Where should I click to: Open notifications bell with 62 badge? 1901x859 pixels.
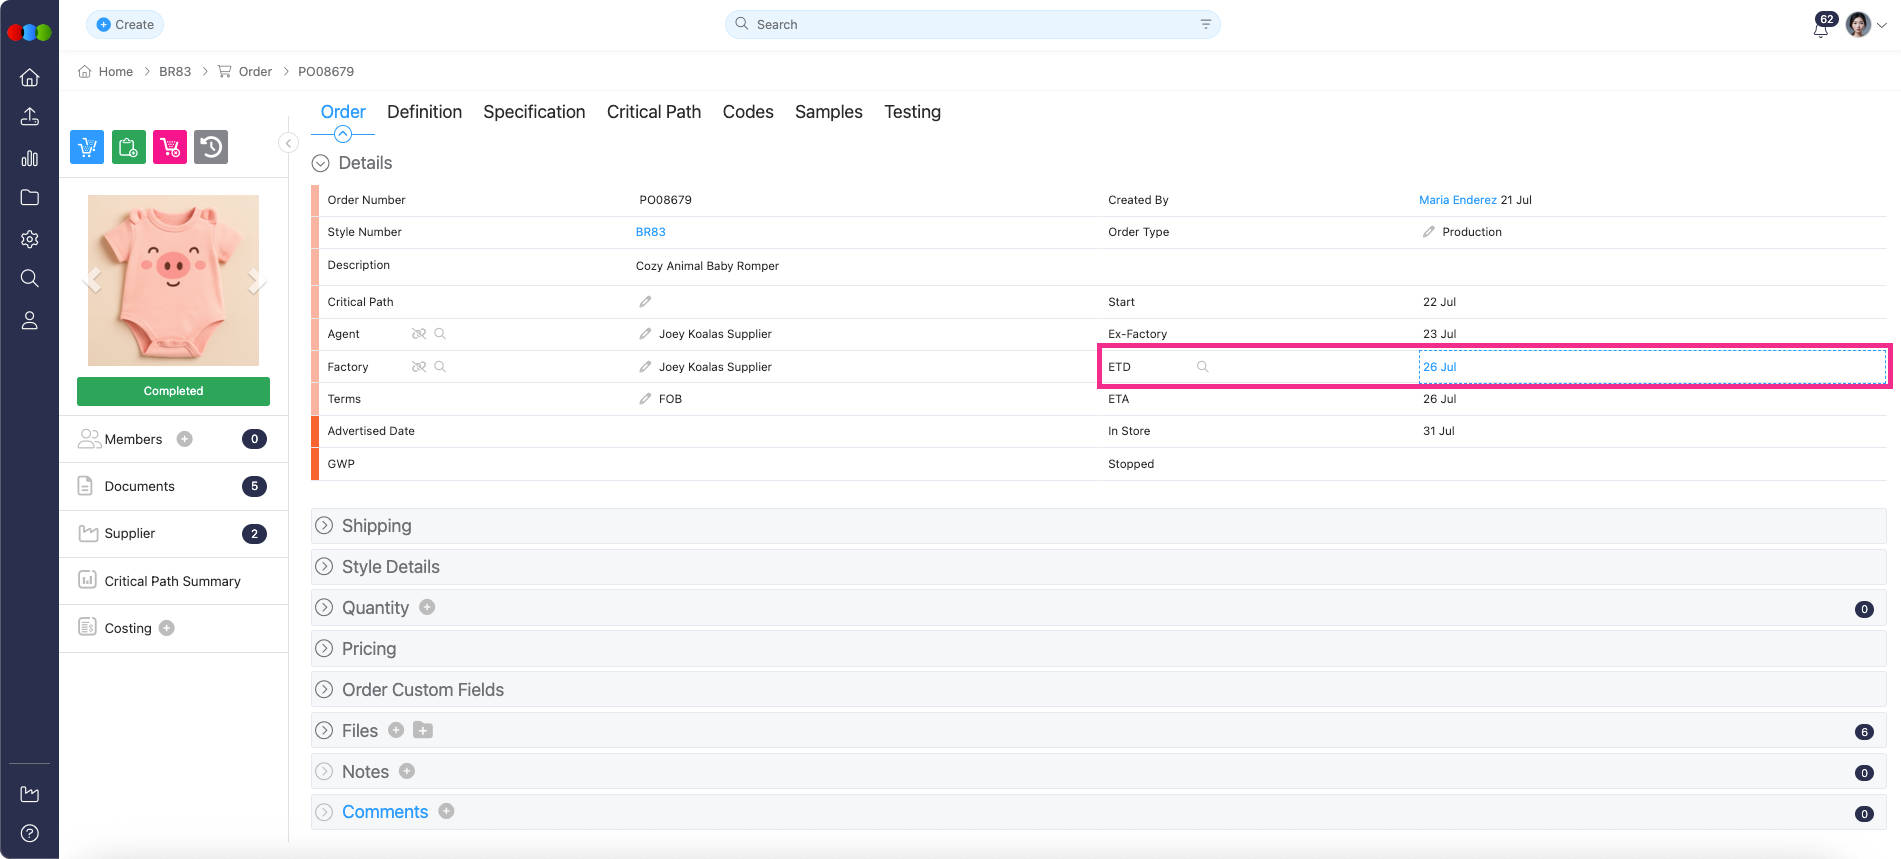click(x=1820, y=27)
